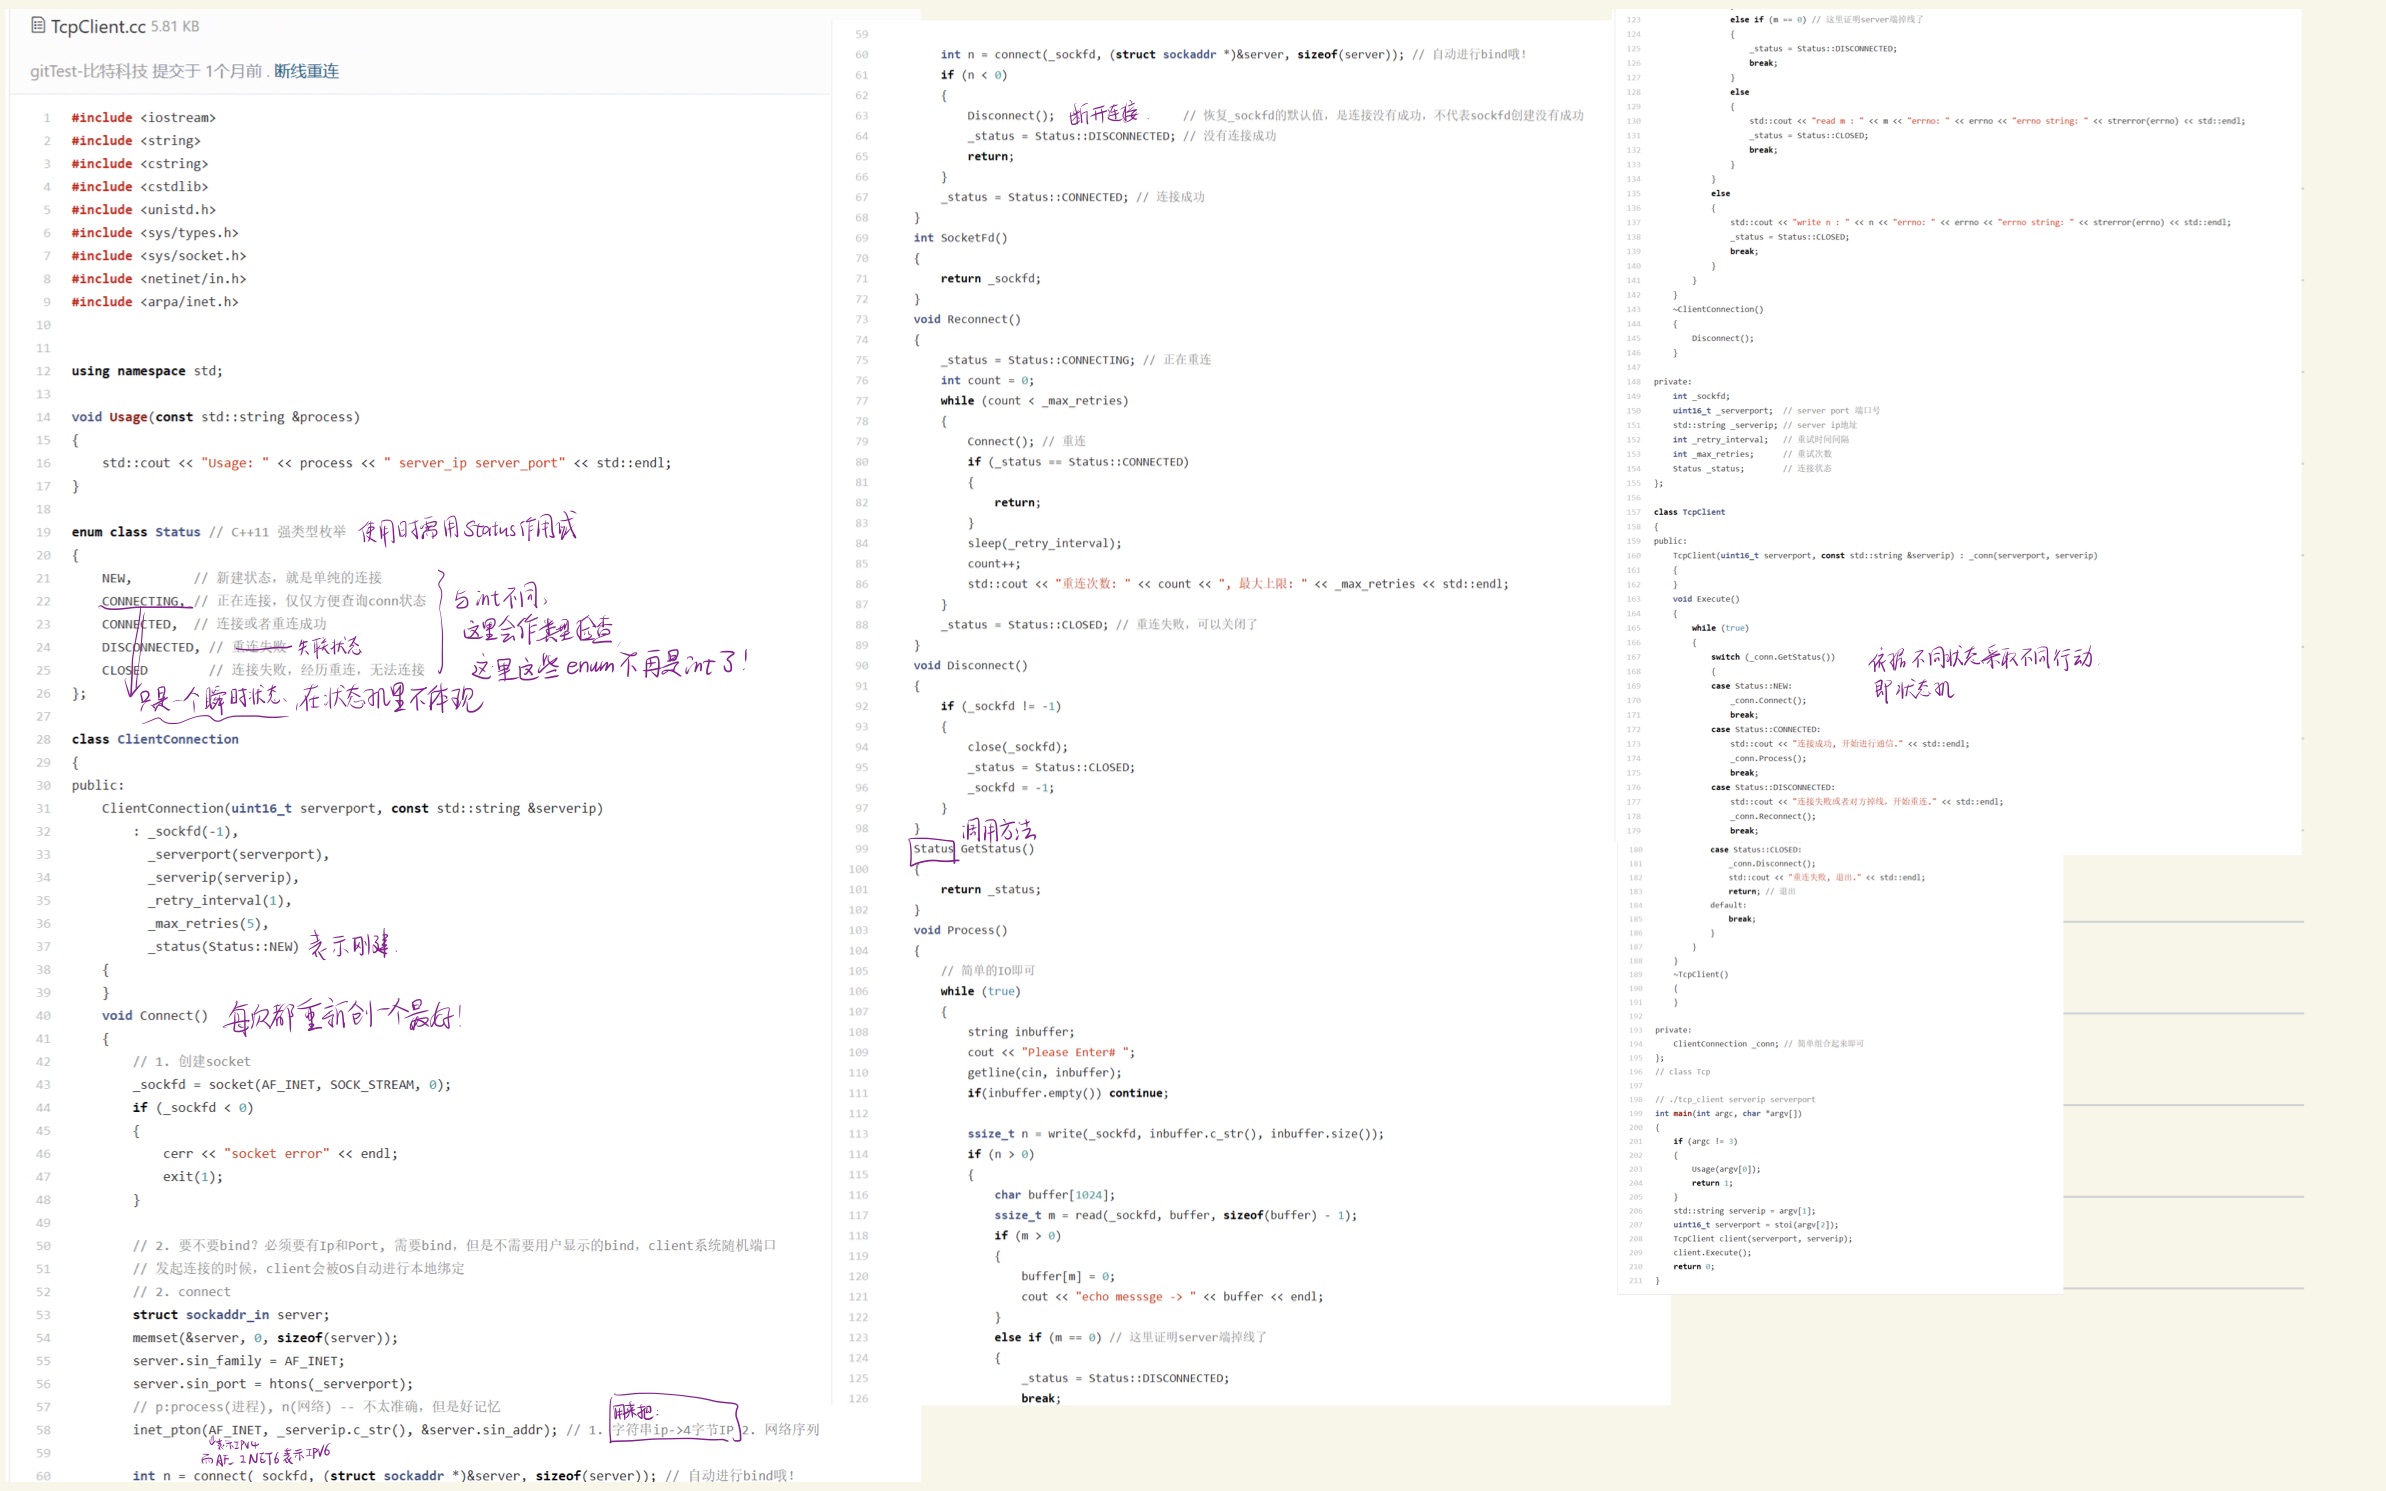This screenshot has width=2386, height=1491.
Task: Click line number 19 at enum Status
Action: (43, 532)
